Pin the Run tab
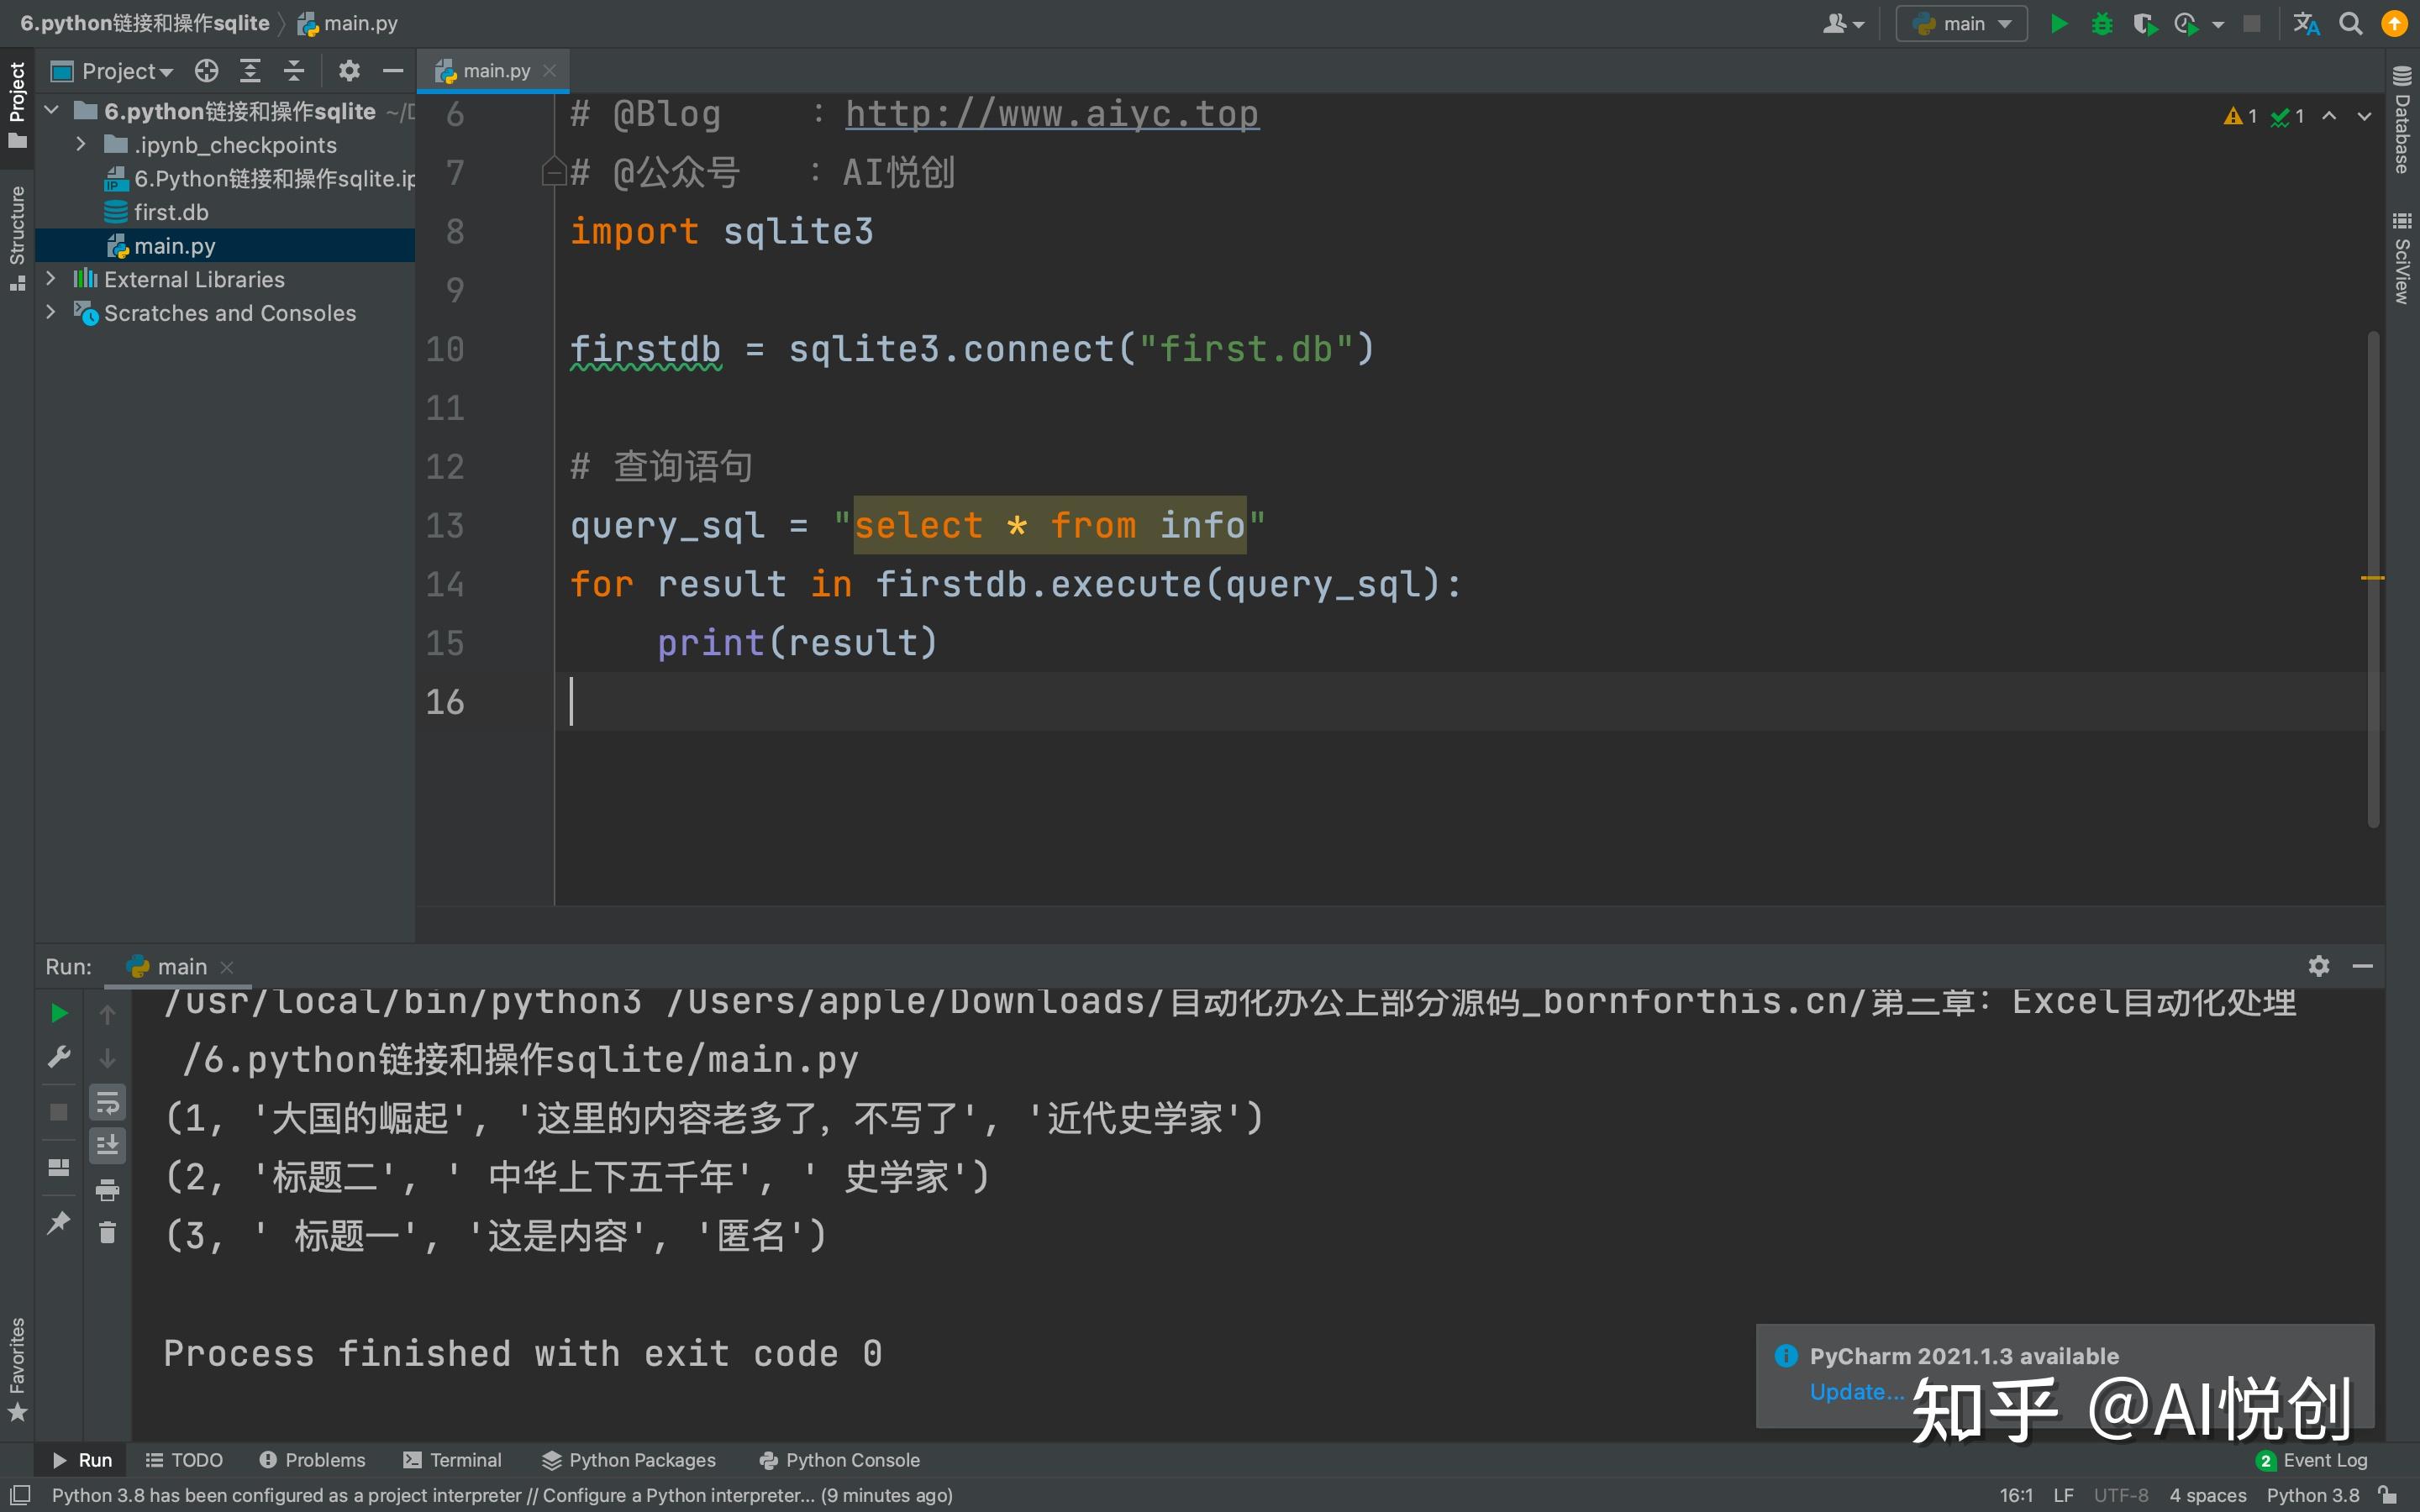The height and width of the screenshot is (1512, 2420). click(x=59, y=1221)
